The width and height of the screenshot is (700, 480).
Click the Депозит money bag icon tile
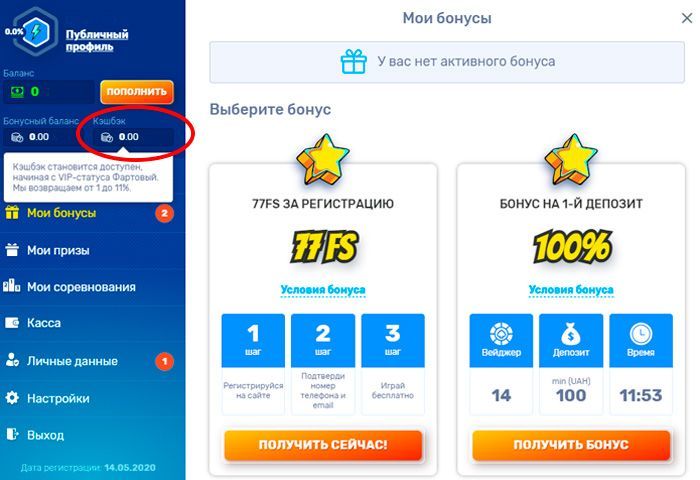(571, 340)
